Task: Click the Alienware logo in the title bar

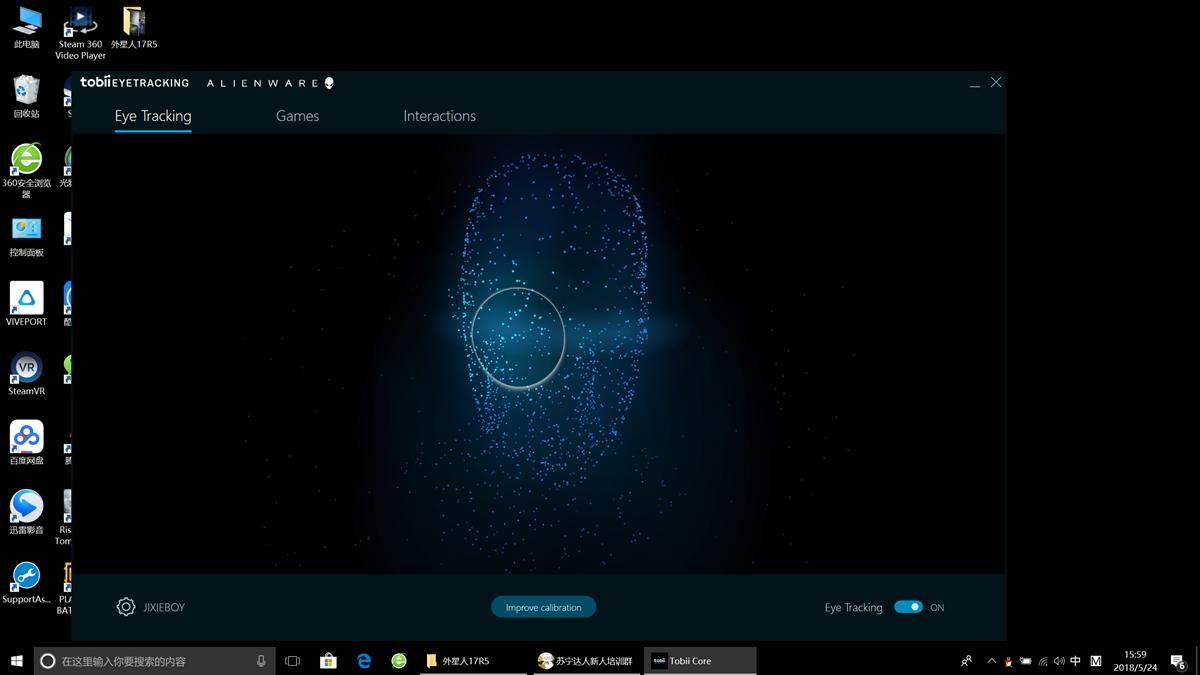Action: 268,83
